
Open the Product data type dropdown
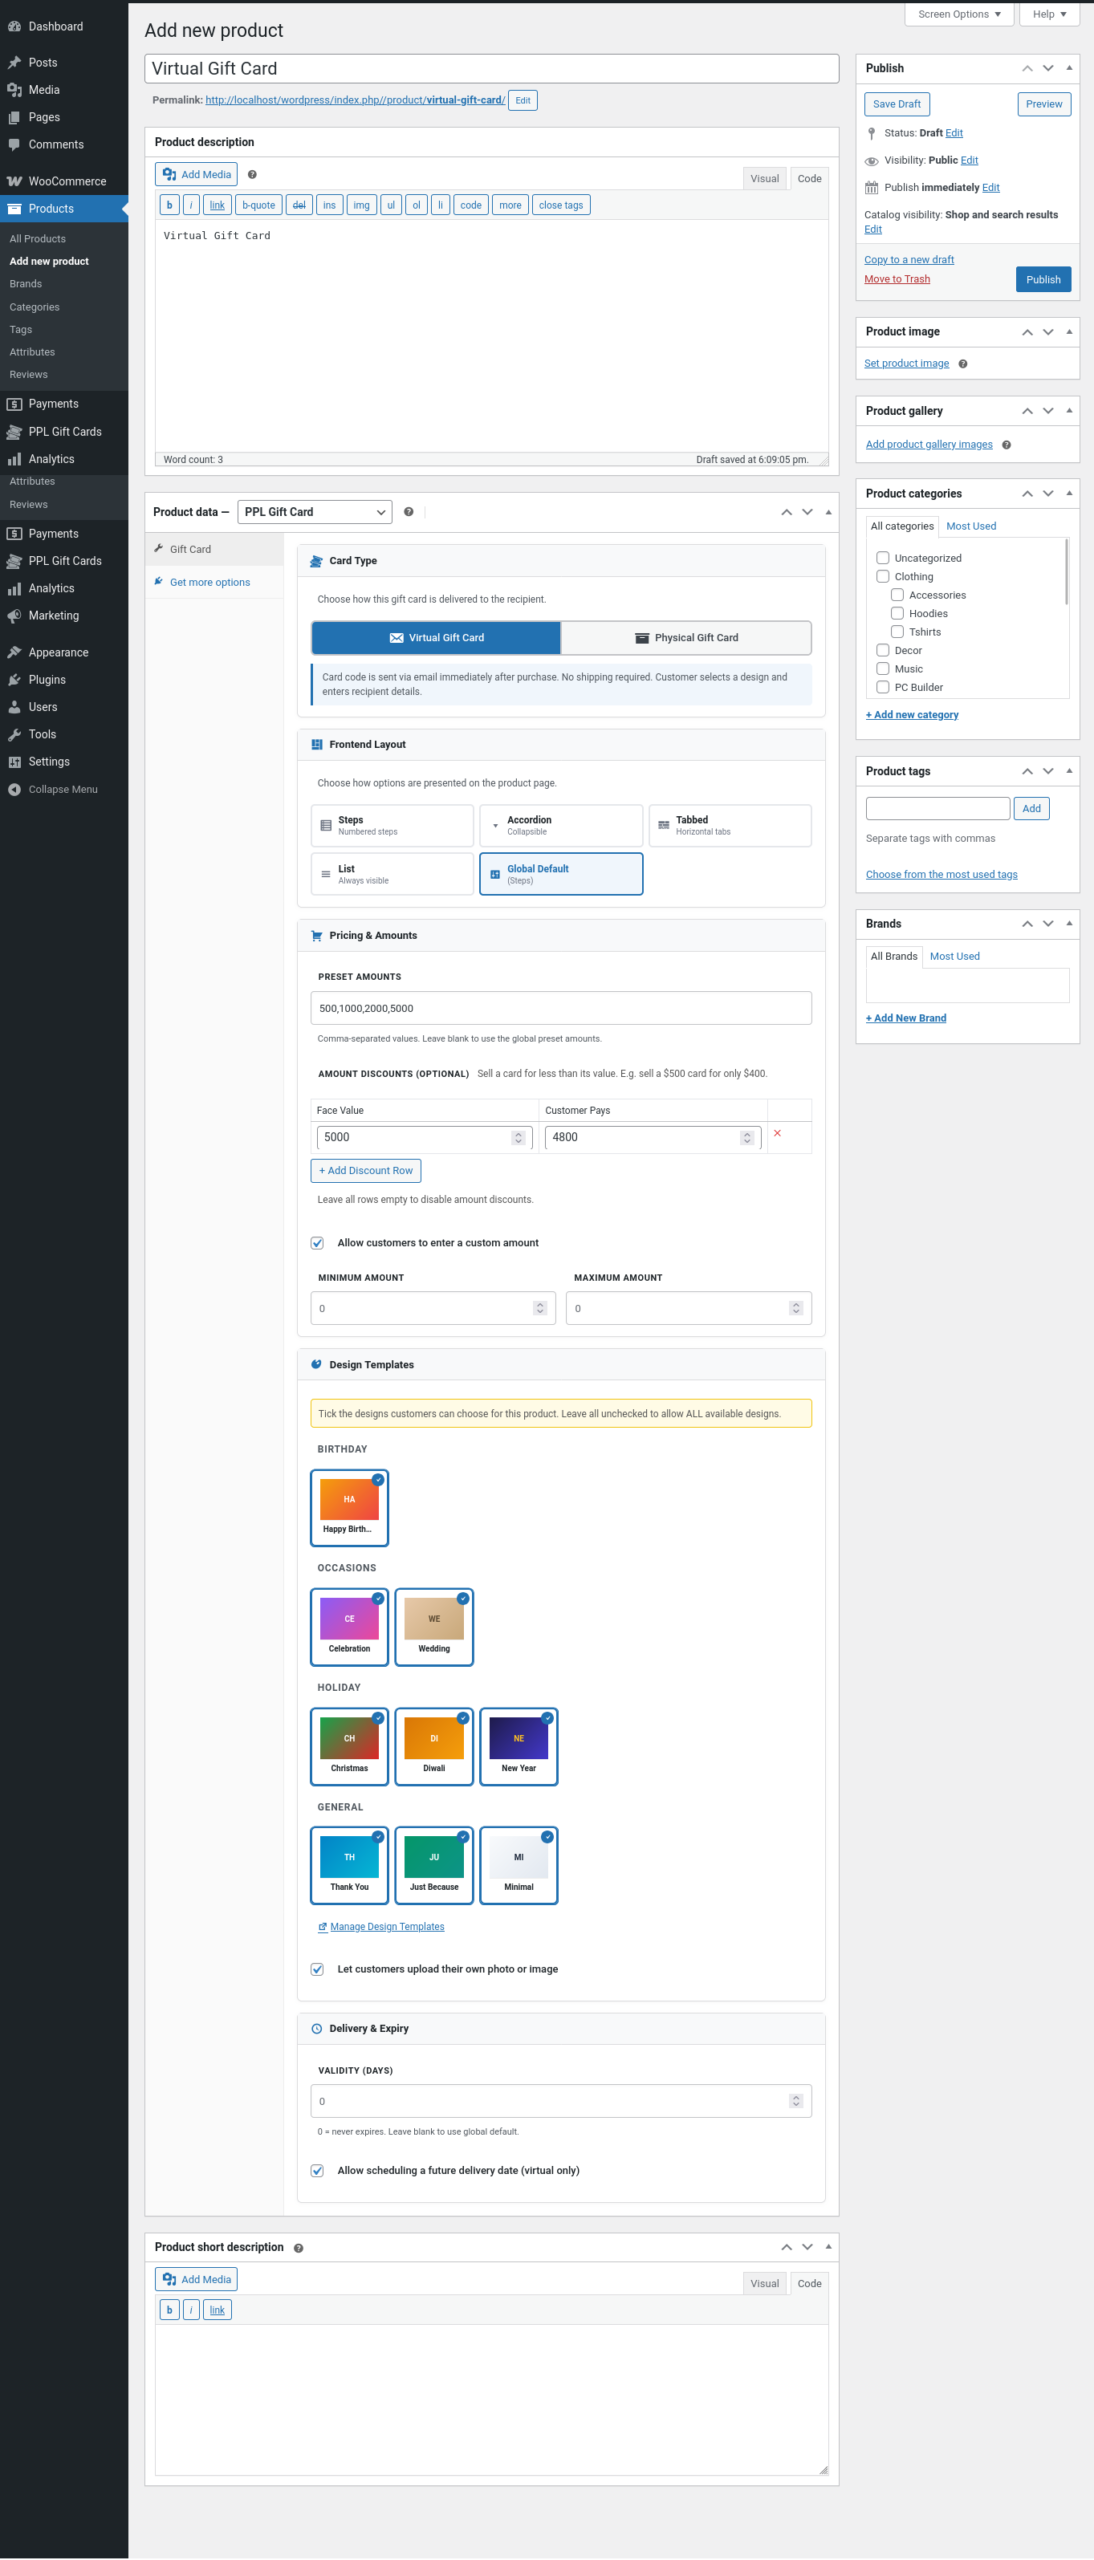(314, 512)
